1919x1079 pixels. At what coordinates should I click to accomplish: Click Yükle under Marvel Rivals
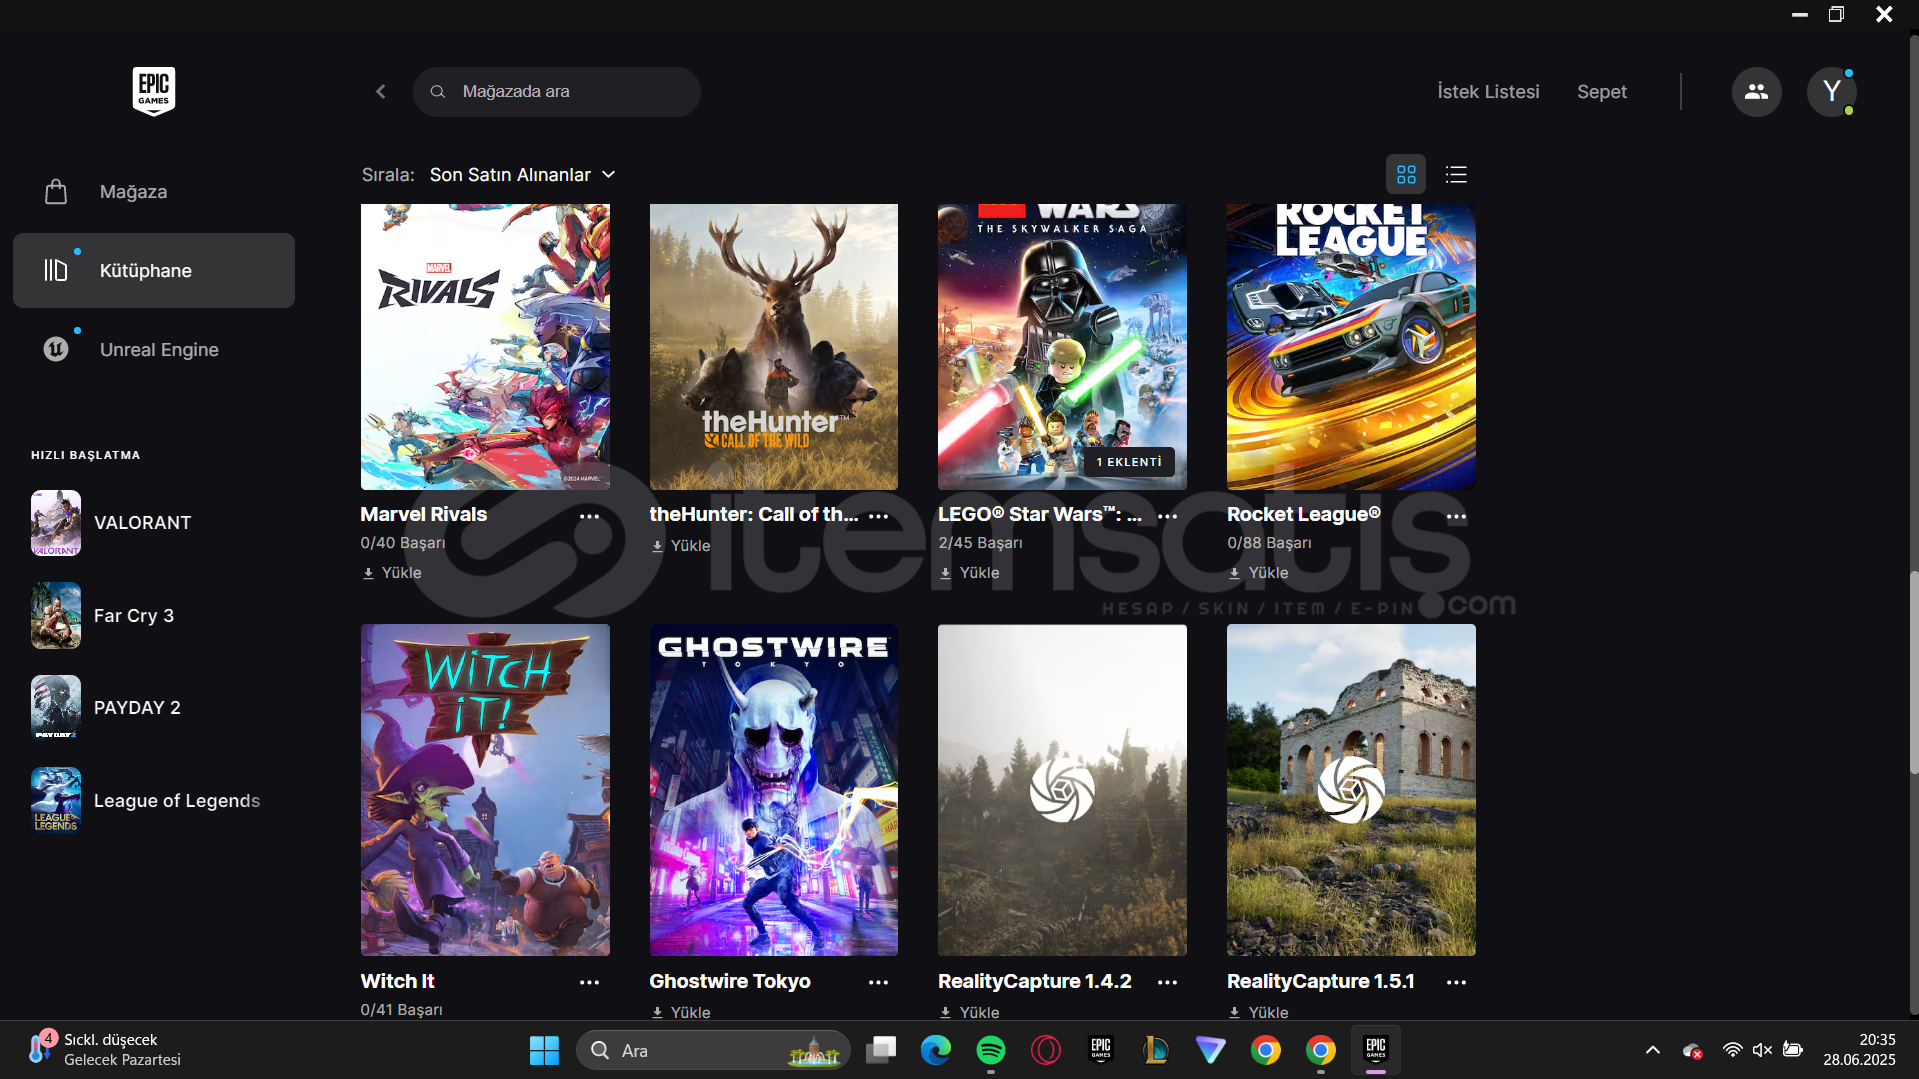(x=392, y=573)
